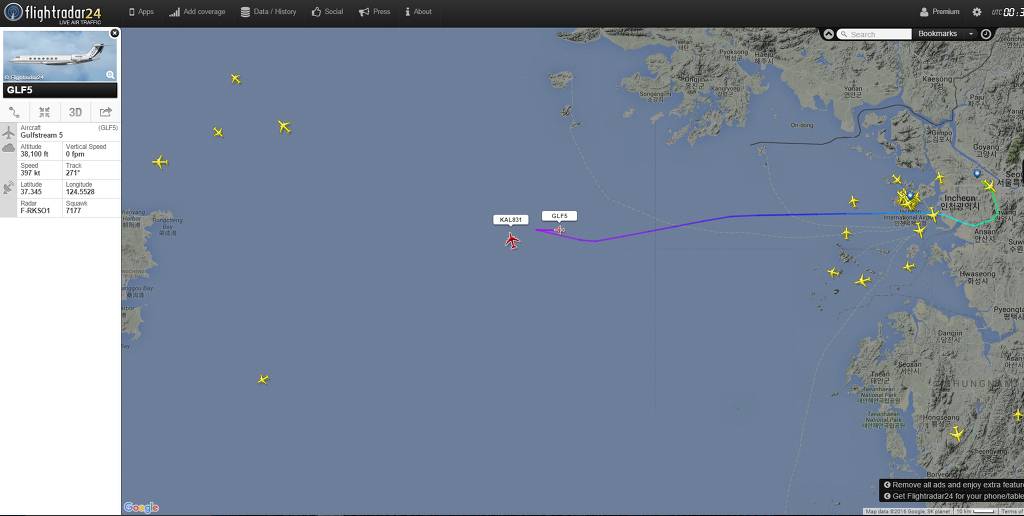Click the playback clock icon beside Bookmarks
The image size is (1024, 516).
point(986,34)
